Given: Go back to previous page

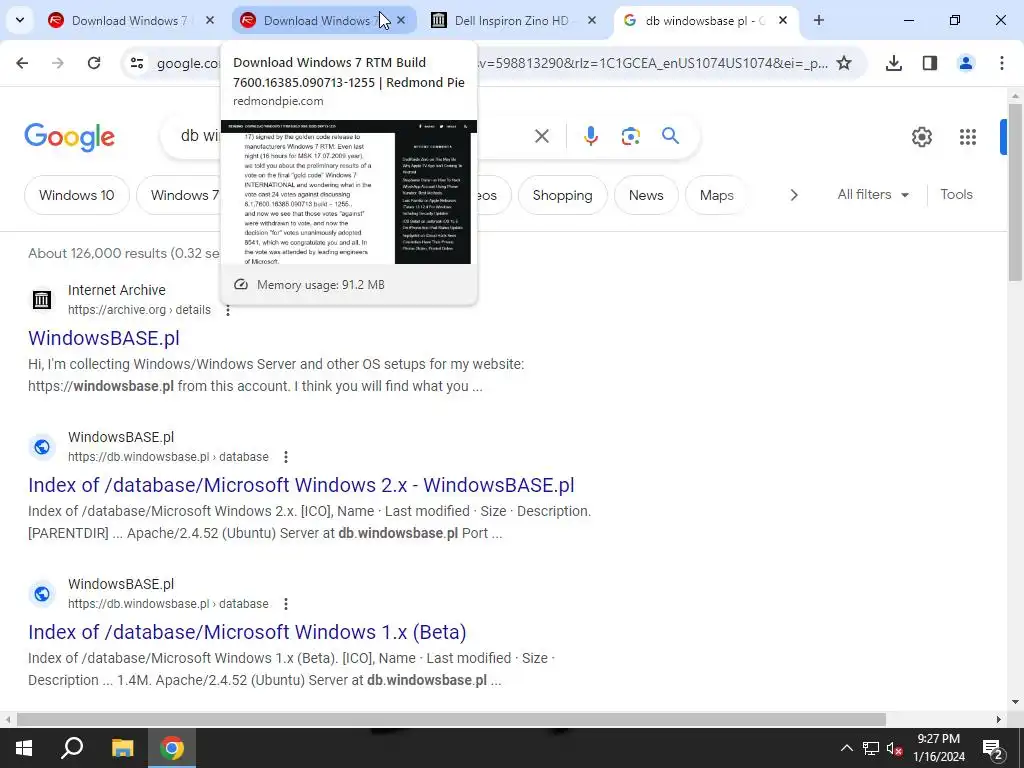Looking at the screenshot, I should (x=22, y=63).
